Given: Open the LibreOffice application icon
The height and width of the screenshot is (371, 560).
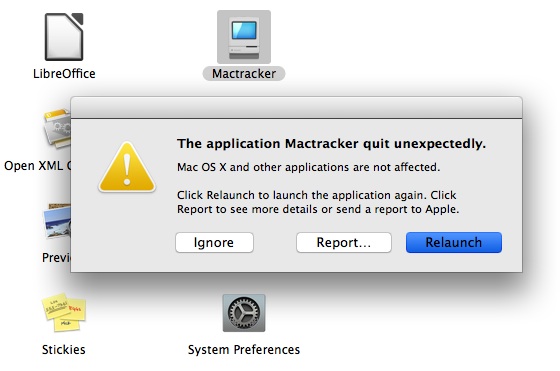Looking at the screenshot, I should (x=64, y=37).
